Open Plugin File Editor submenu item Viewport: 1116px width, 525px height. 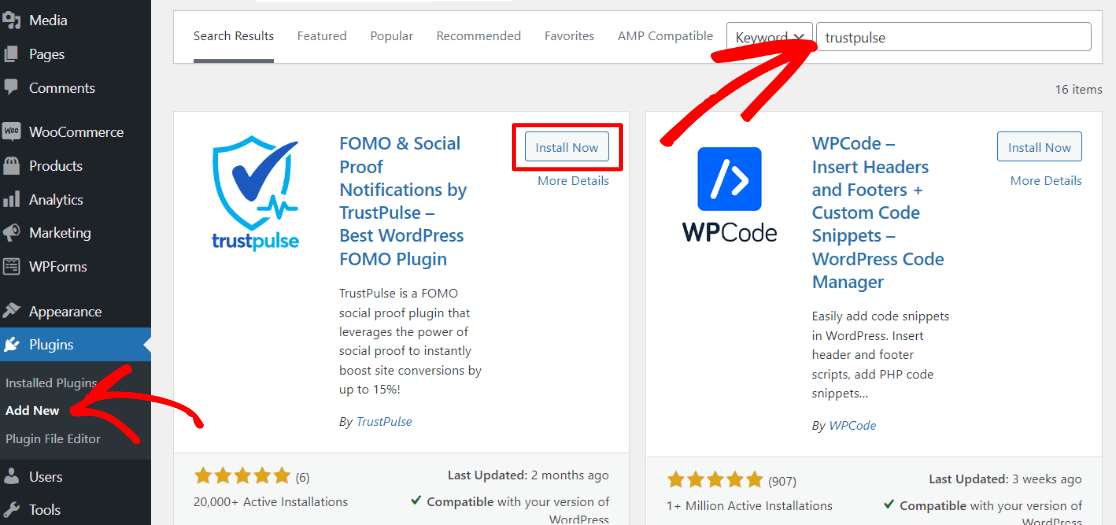[53, 438]
